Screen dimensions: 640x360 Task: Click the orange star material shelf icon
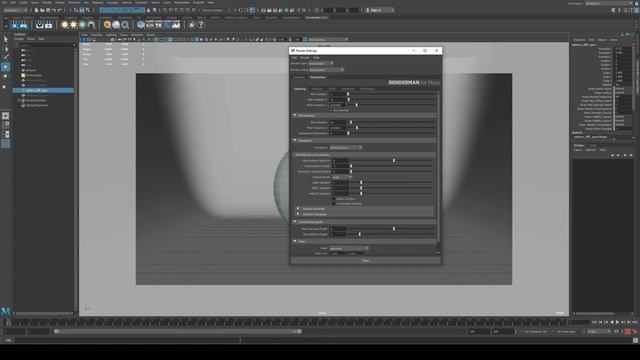tap(107, 25)
